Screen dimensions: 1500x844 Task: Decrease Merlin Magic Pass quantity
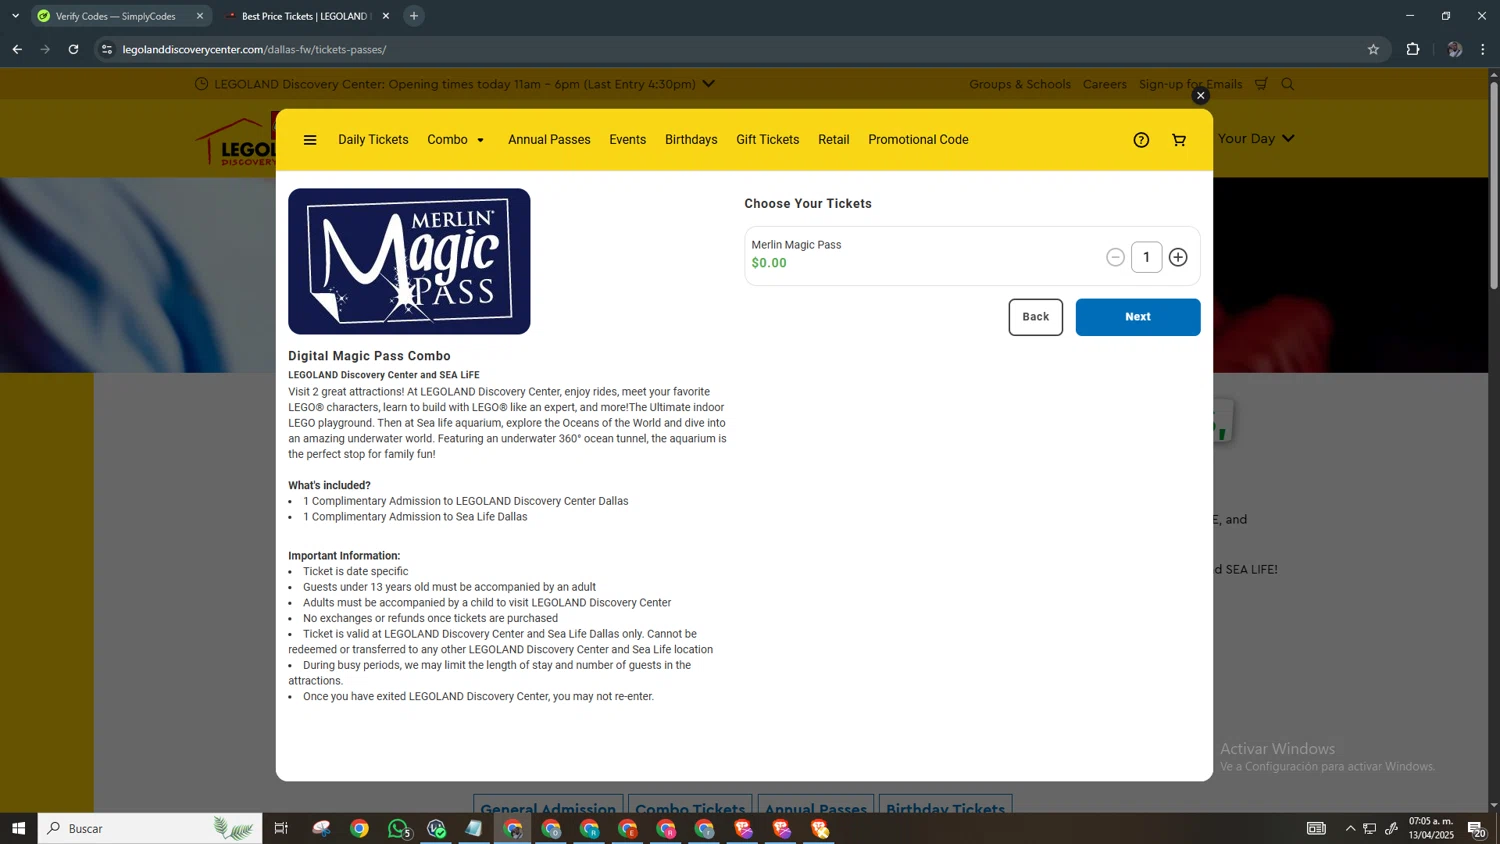click(1115, 257)
